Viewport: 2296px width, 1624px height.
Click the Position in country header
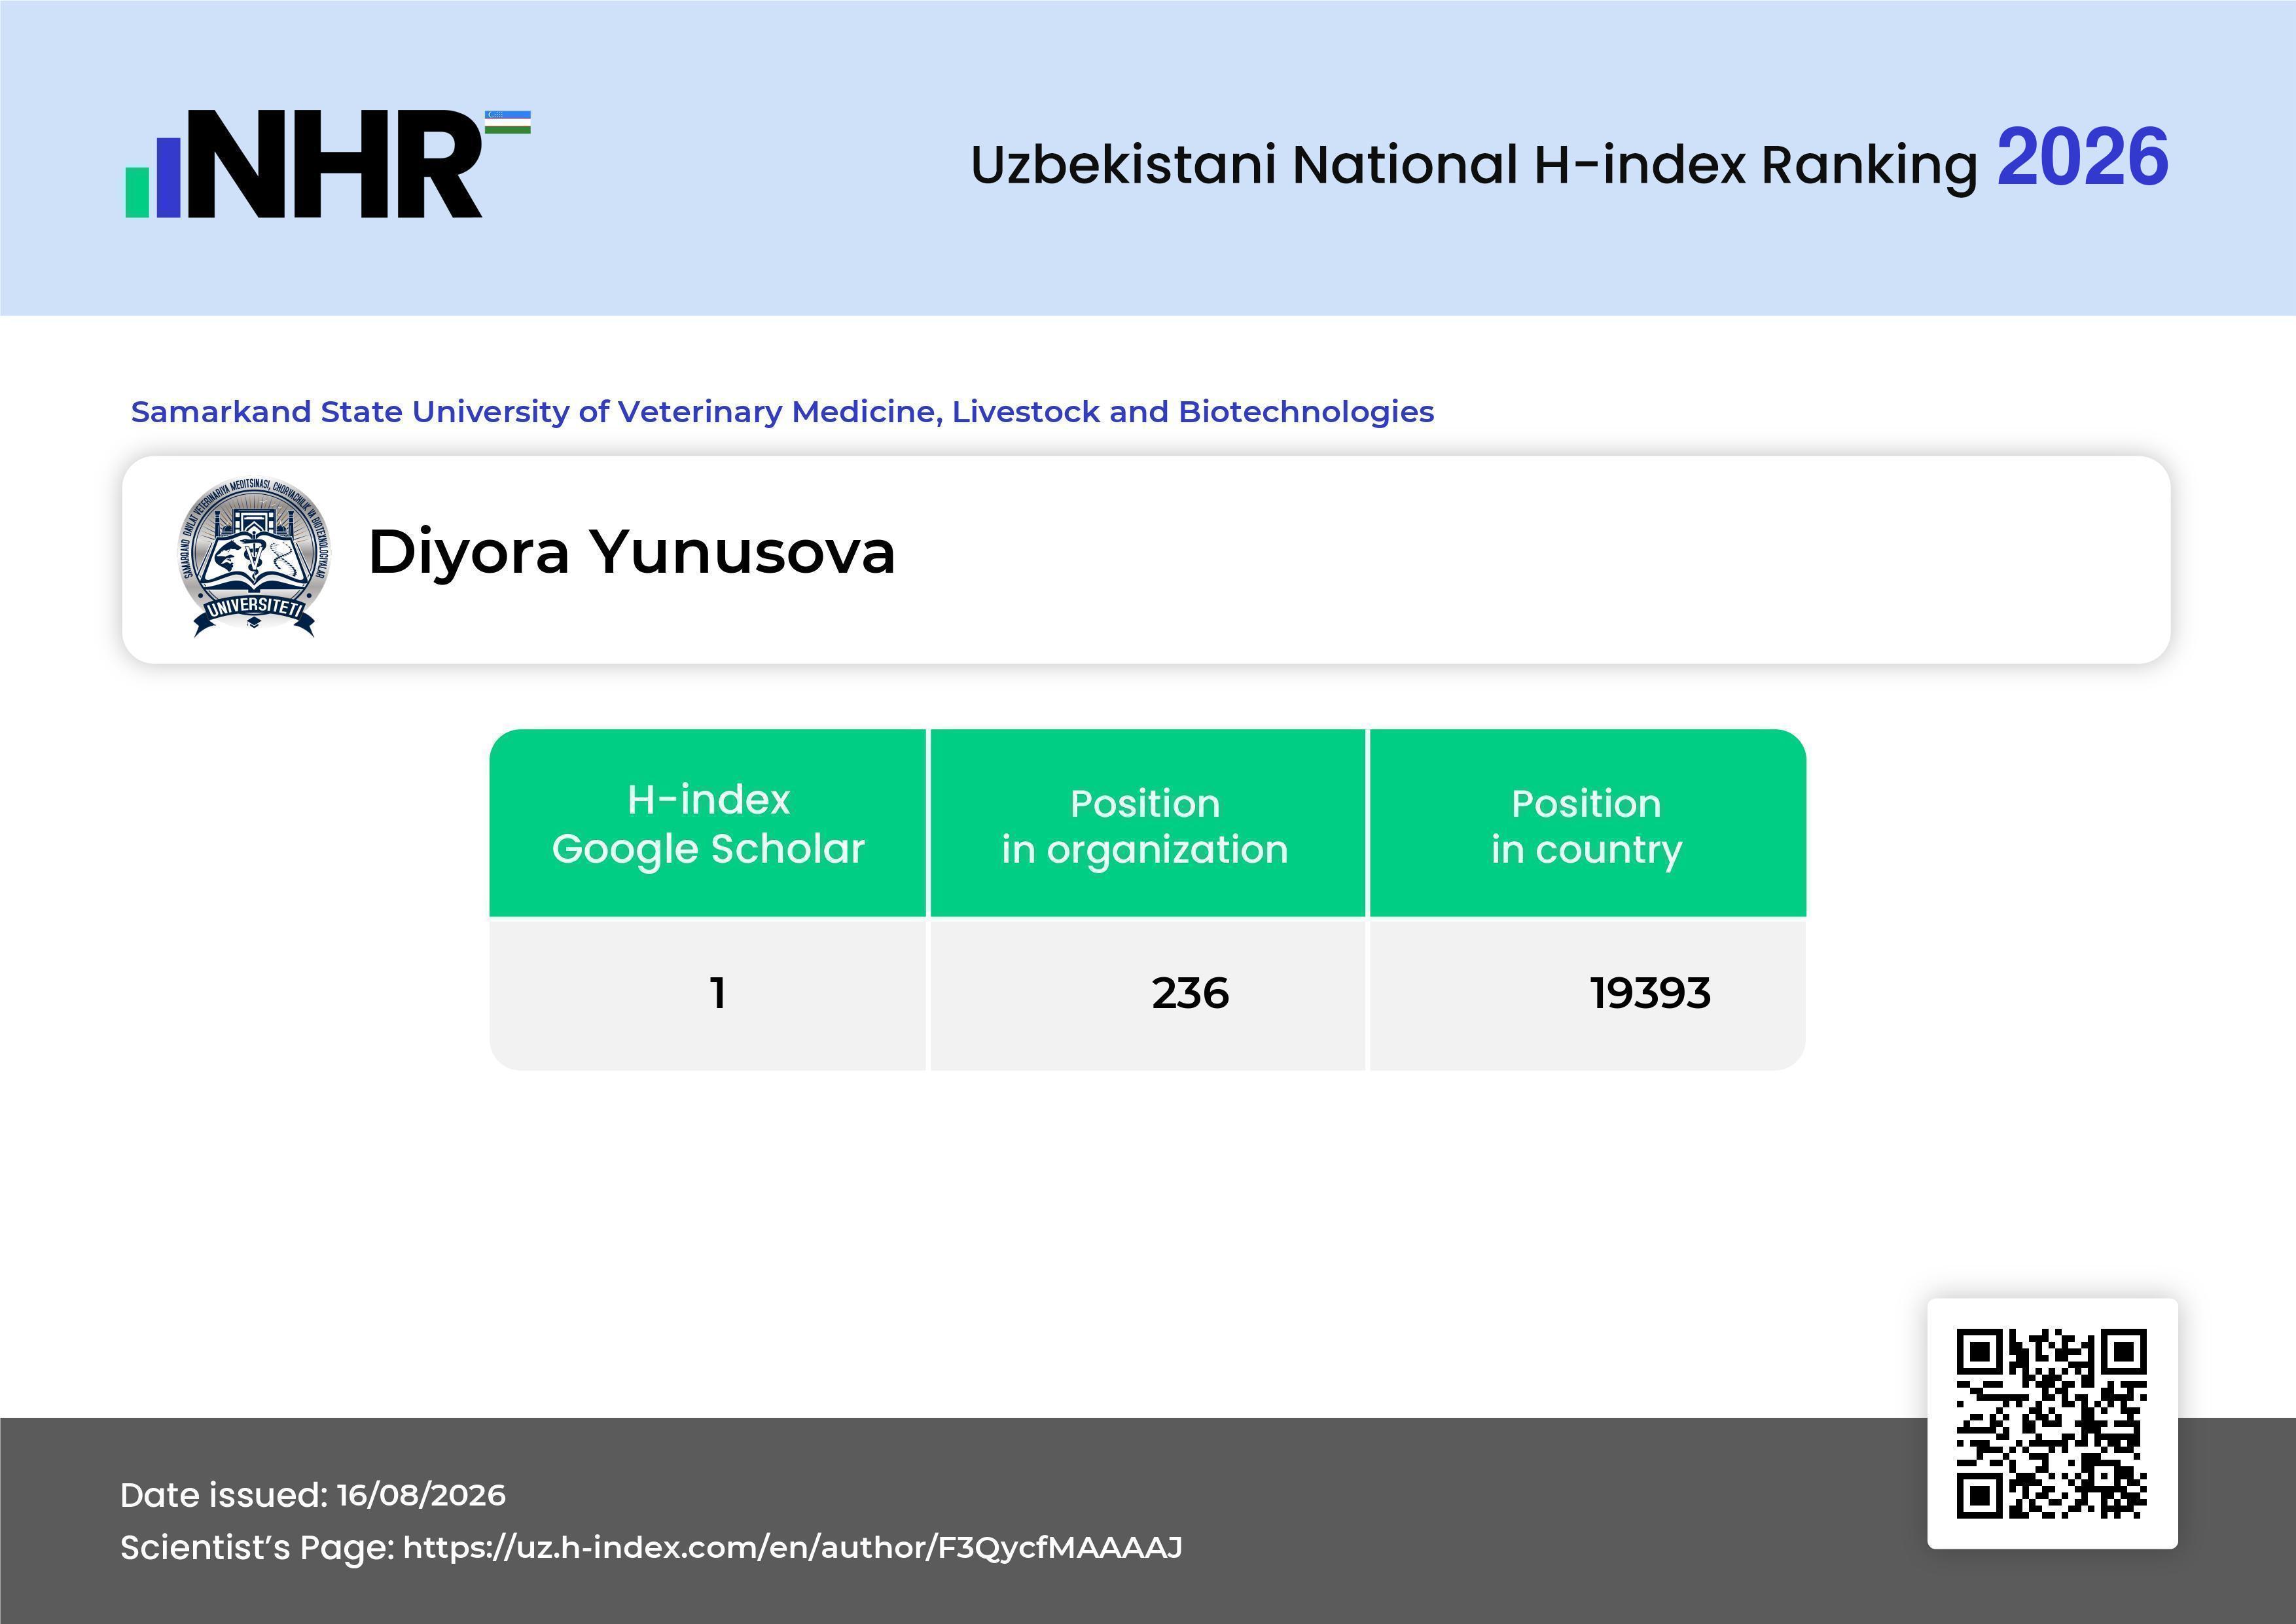1587,823
